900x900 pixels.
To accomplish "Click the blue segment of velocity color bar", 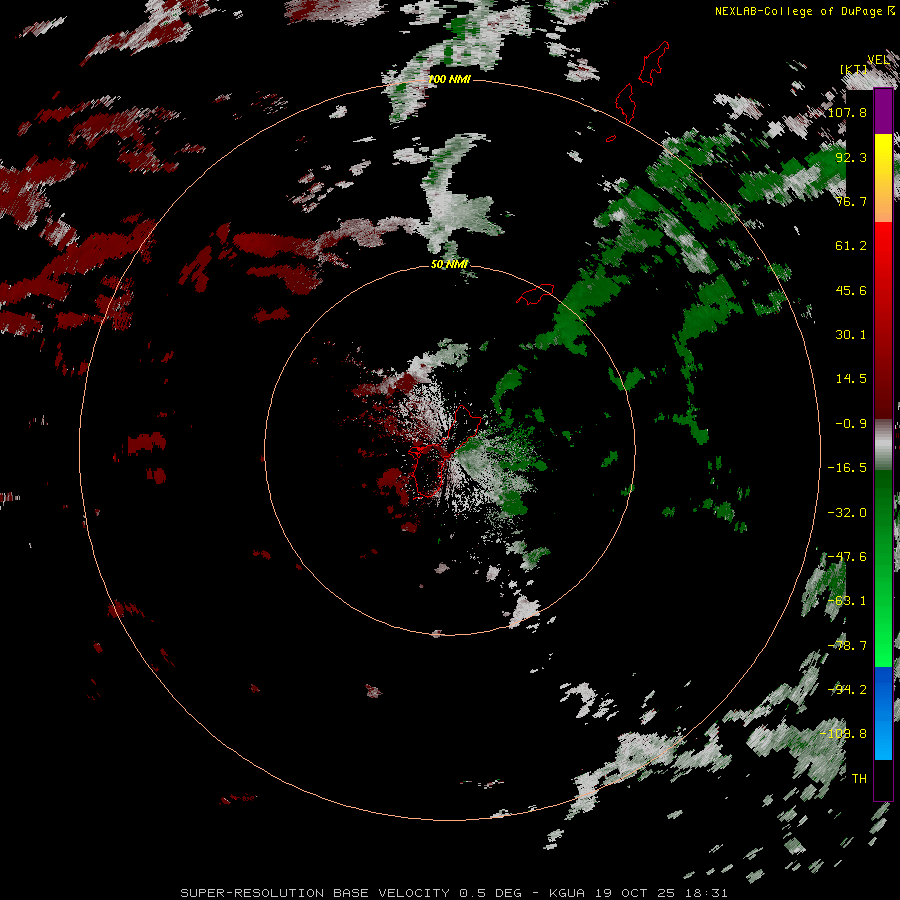I will pyautogui.click(x=883, y=713).
